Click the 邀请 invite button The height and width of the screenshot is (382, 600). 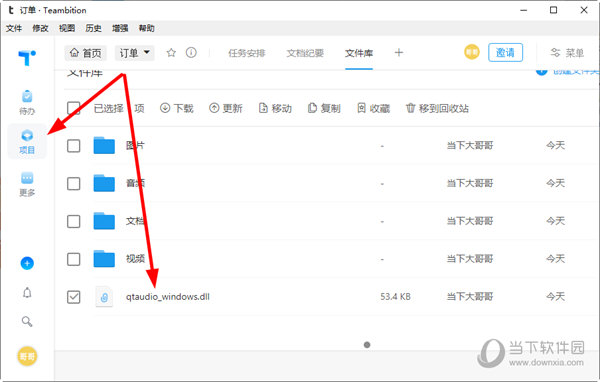pyautogui.click(x=505, y=52)
